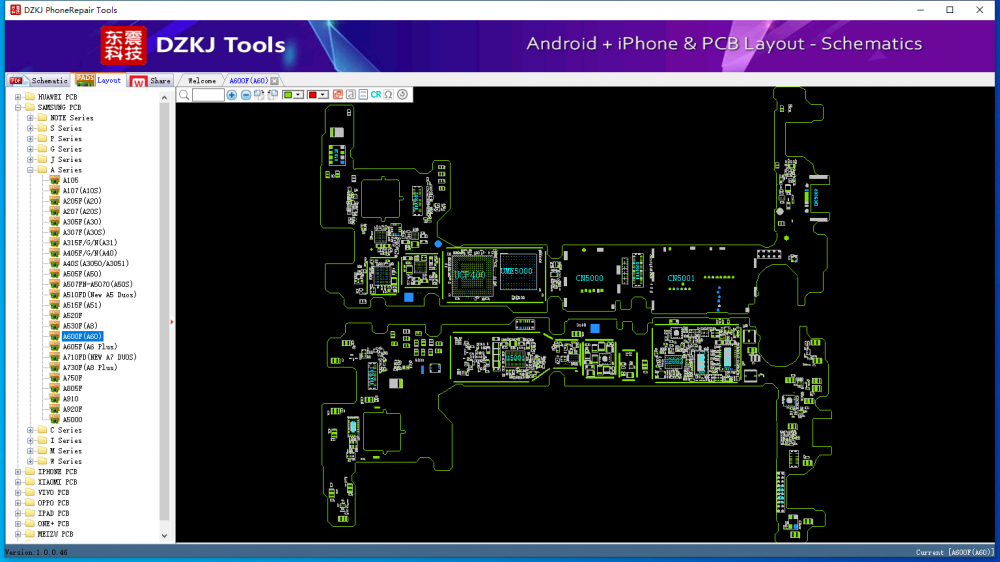Click the cyan CR icon

[376, 95]
